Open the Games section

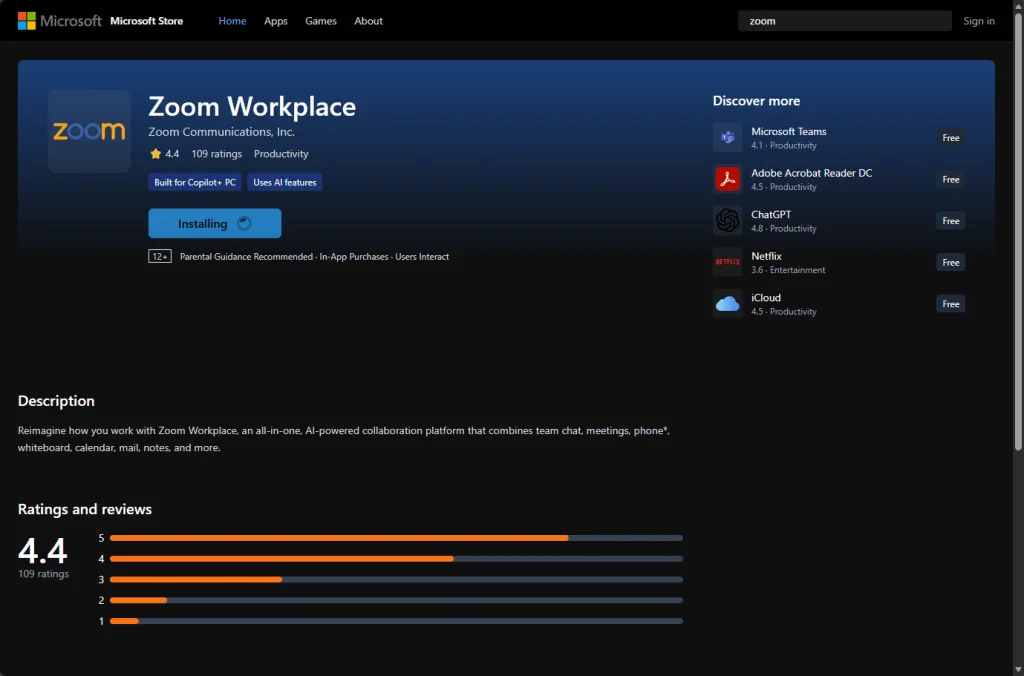click(x=320, y=20)
